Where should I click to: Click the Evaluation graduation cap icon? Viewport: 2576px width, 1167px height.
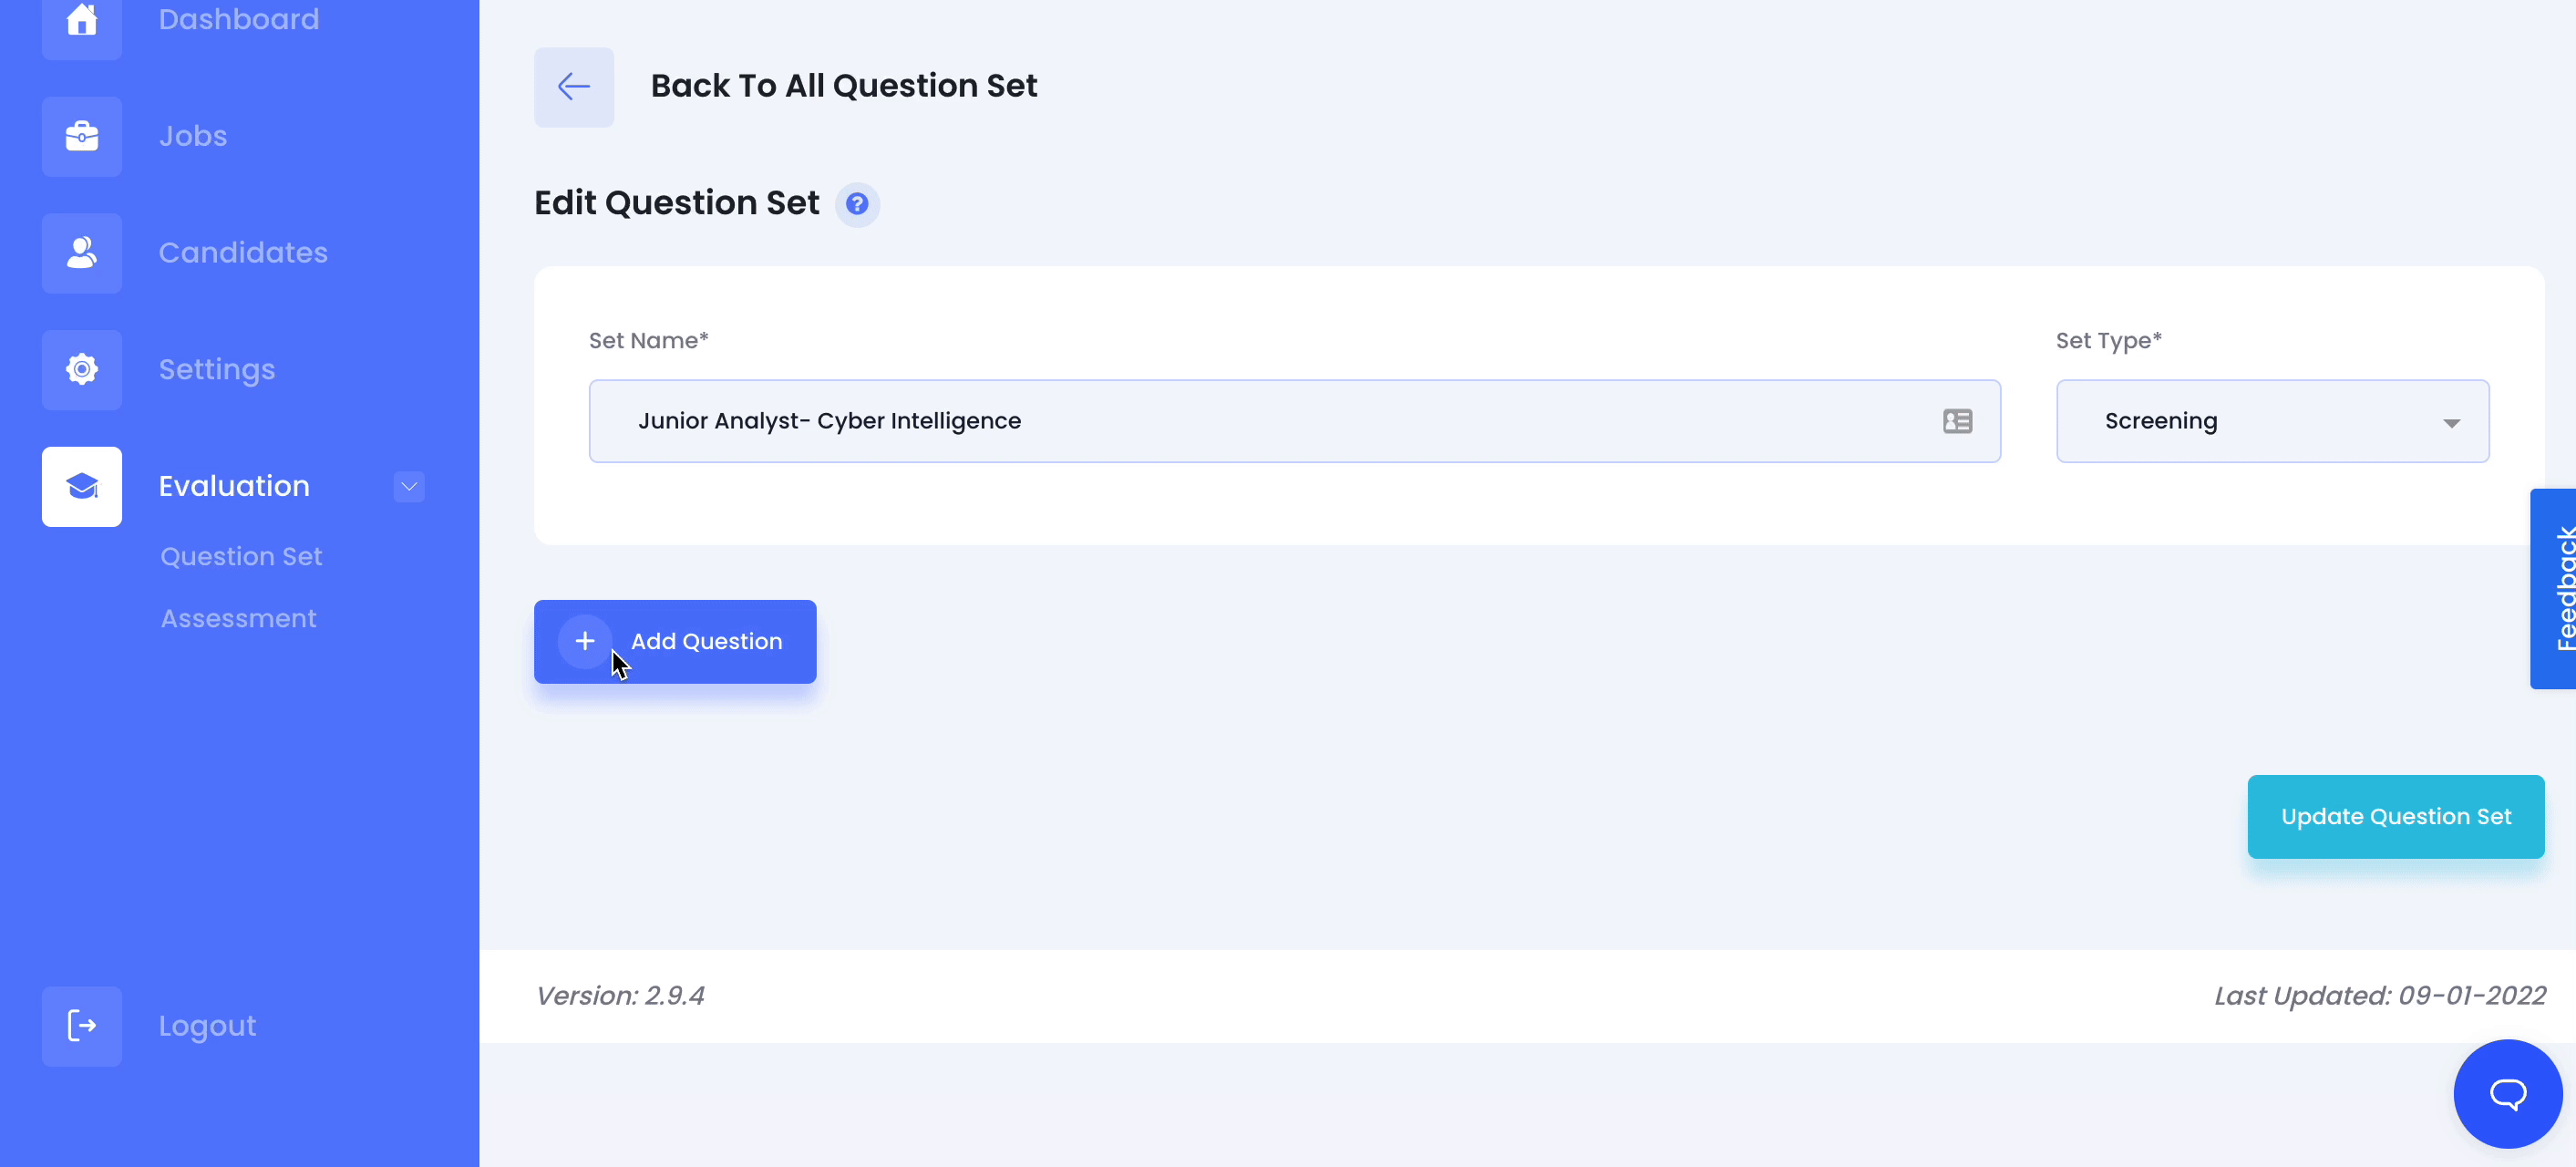click(x=80, y=487)
